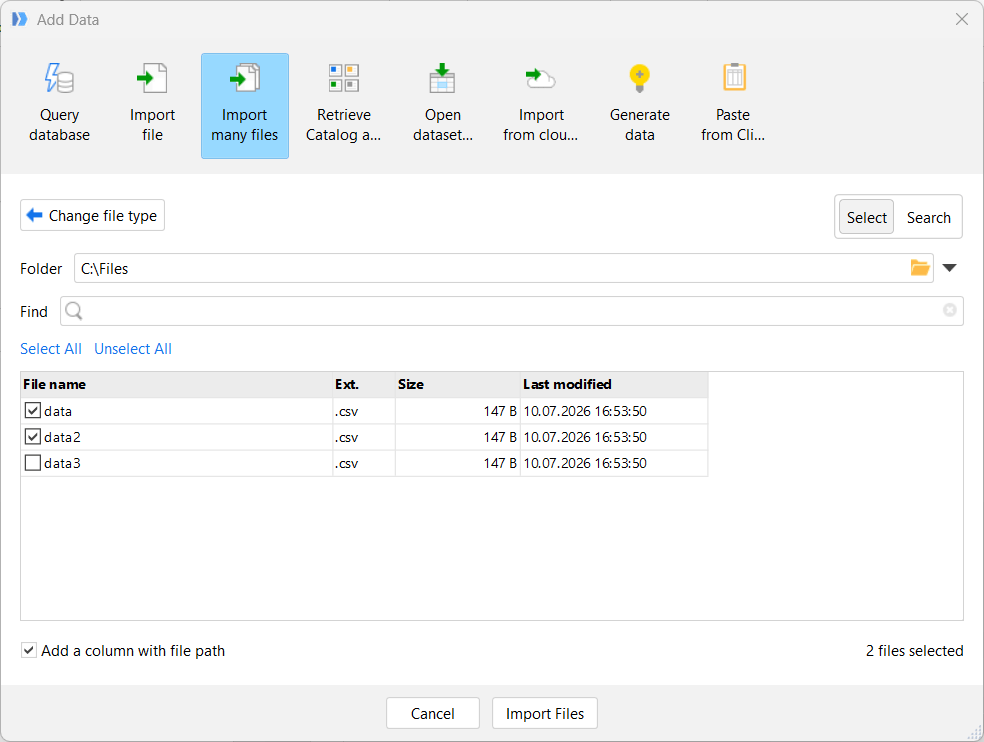Screen dimensions: 984x742
Task: Uncheck the data file checkbox
Action: click(33, 411)
